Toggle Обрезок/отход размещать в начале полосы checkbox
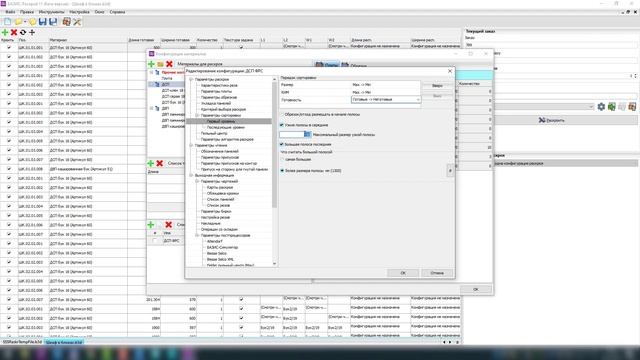Image resolution: width=640 pixels, height=360 pixels. [x=282, y=115]
